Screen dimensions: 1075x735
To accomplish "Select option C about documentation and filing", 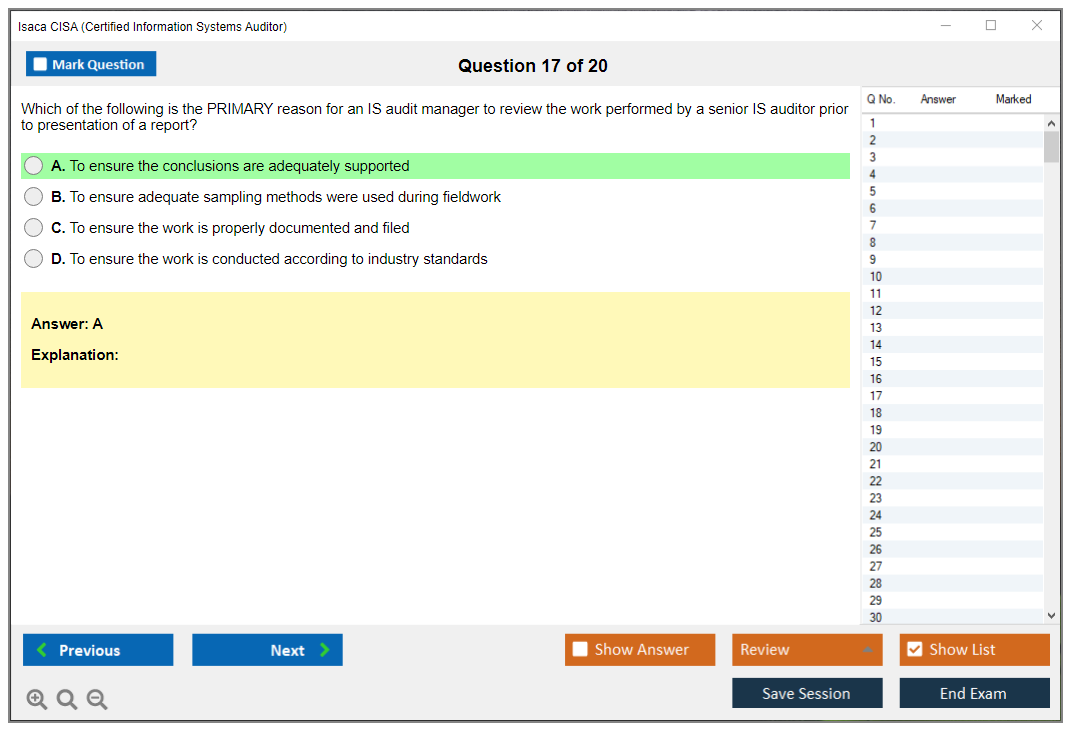I will click(34, 228).
